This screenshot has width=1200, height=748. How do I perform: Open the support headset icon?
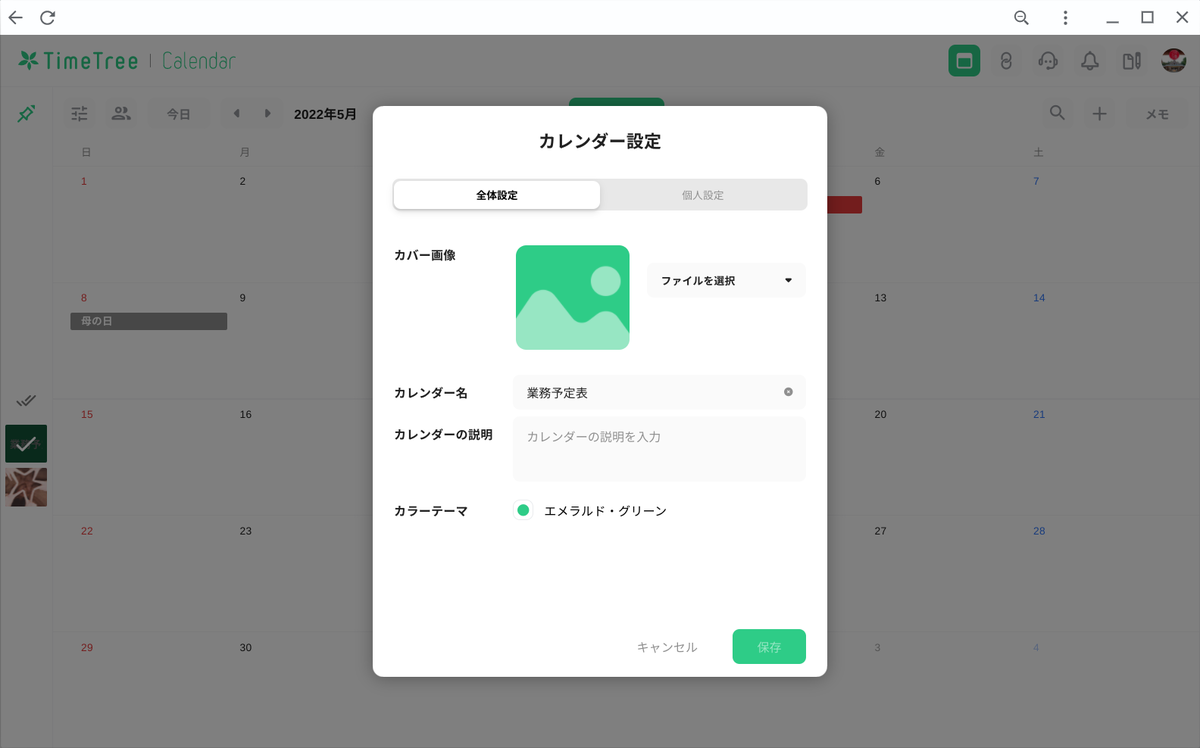click(x=1048, y=61)
